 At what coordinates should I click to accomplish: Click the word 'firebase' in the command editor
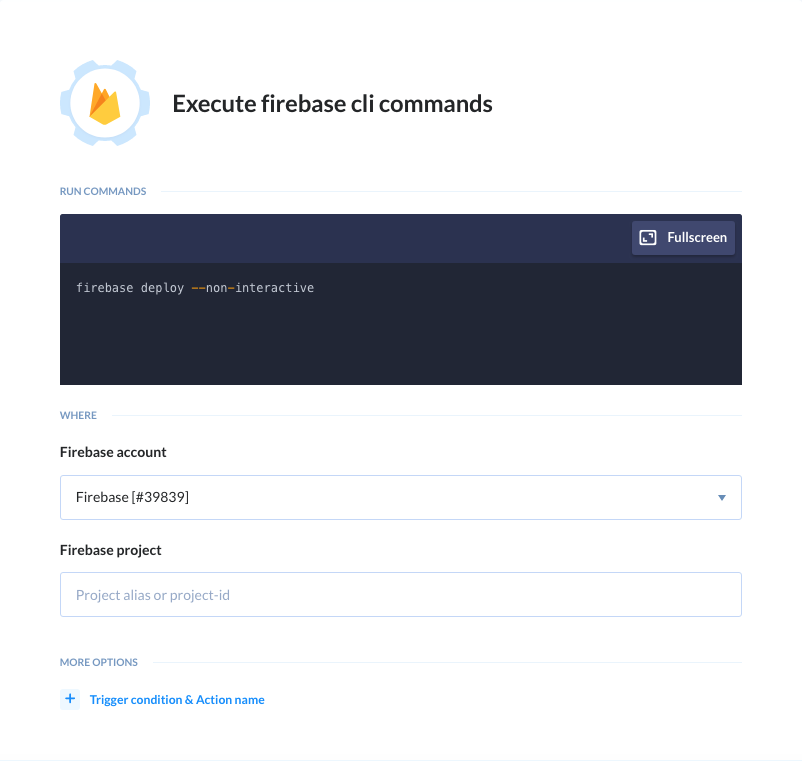click(x=104, y=288)
